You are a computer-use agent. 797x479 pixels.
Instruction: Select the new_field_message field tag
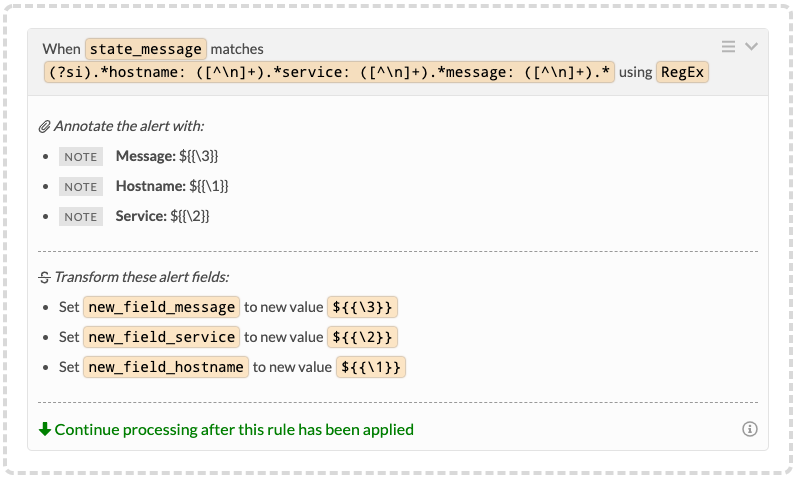(162, 307)
